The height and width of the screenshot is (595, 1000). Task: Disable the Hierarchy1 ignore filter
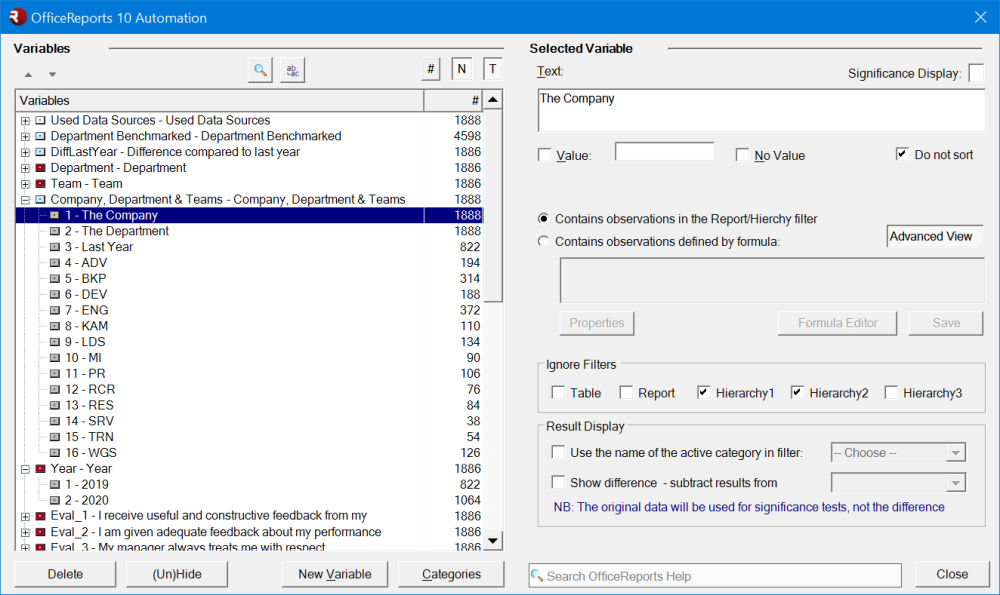[x=705, y=392]
